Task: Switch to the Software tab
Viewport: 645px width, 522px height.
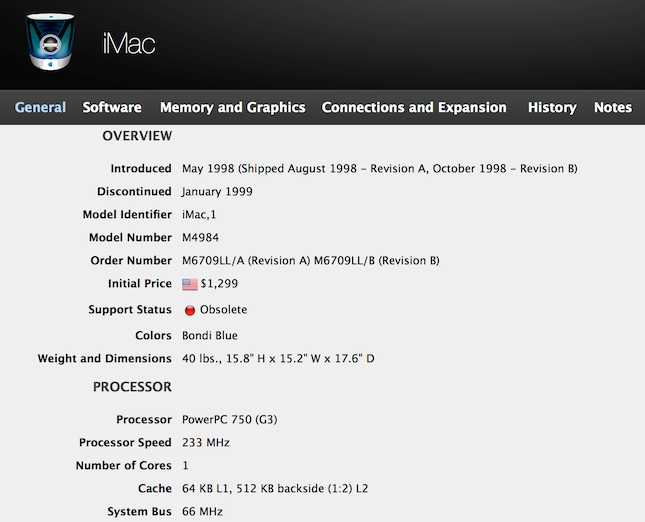Action: (x=112, y=107)
